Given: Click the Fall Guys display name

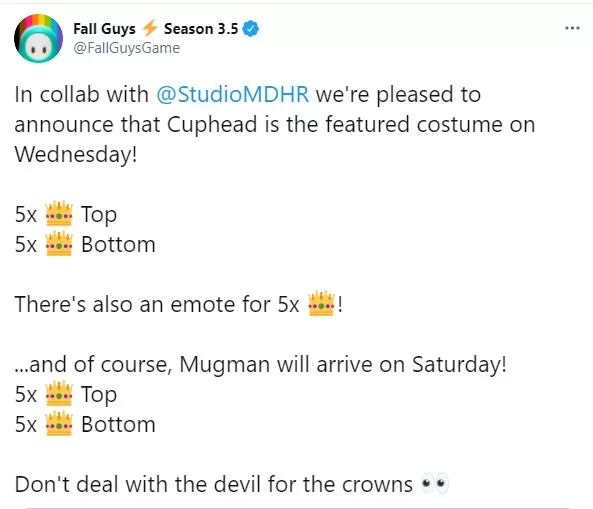Looking at the screenshot, I should point(104,29).
